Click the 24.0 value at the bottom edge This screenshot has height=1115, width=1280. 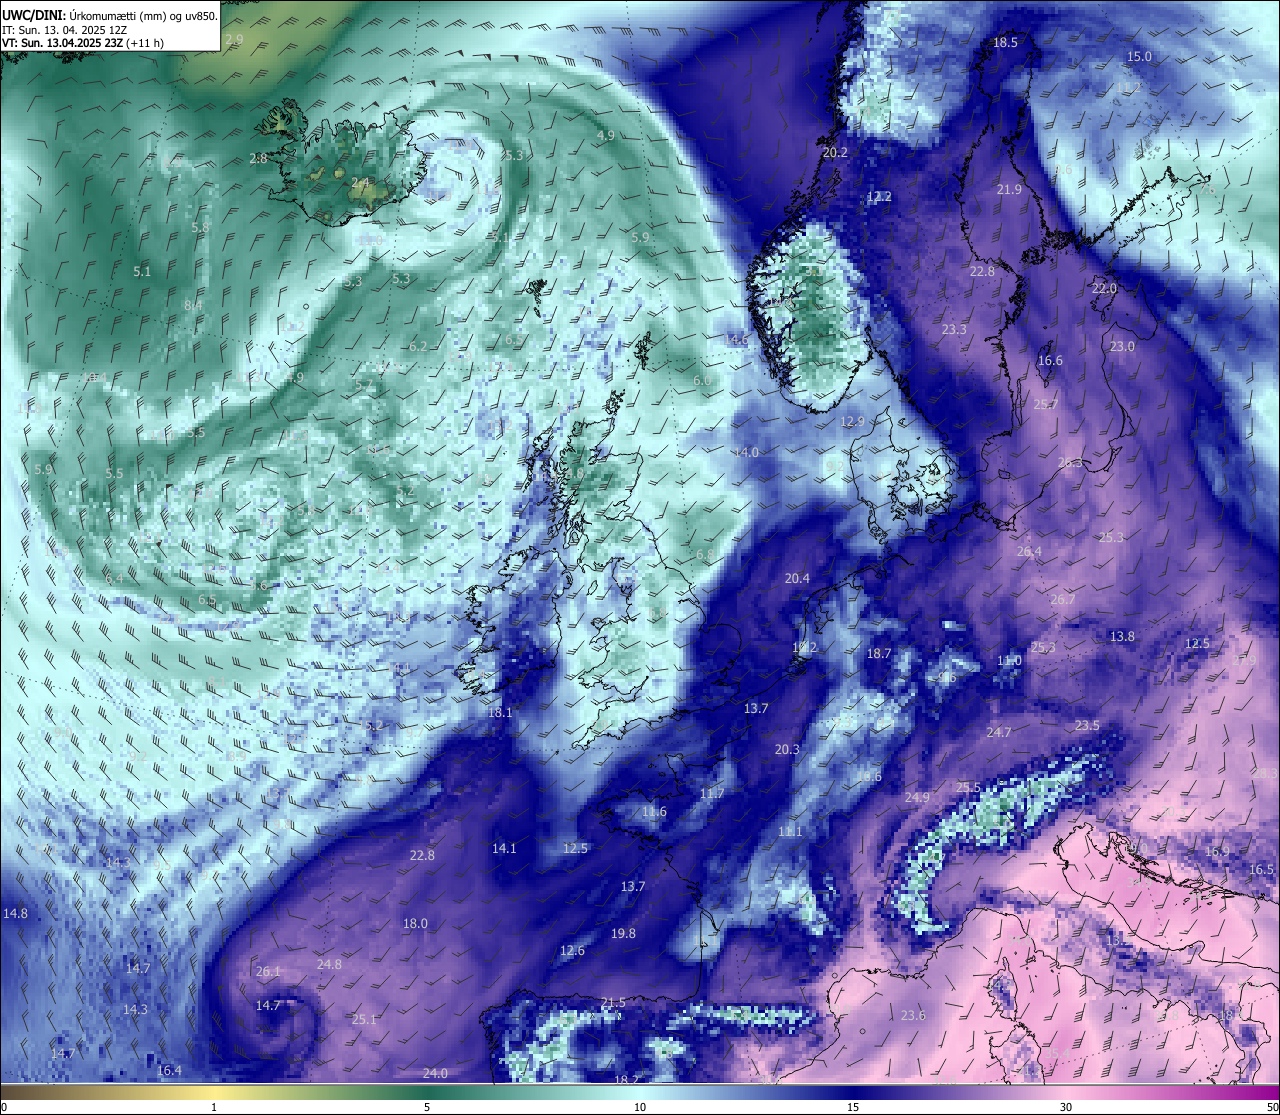pyautogui.click(x=435, y=1073)
